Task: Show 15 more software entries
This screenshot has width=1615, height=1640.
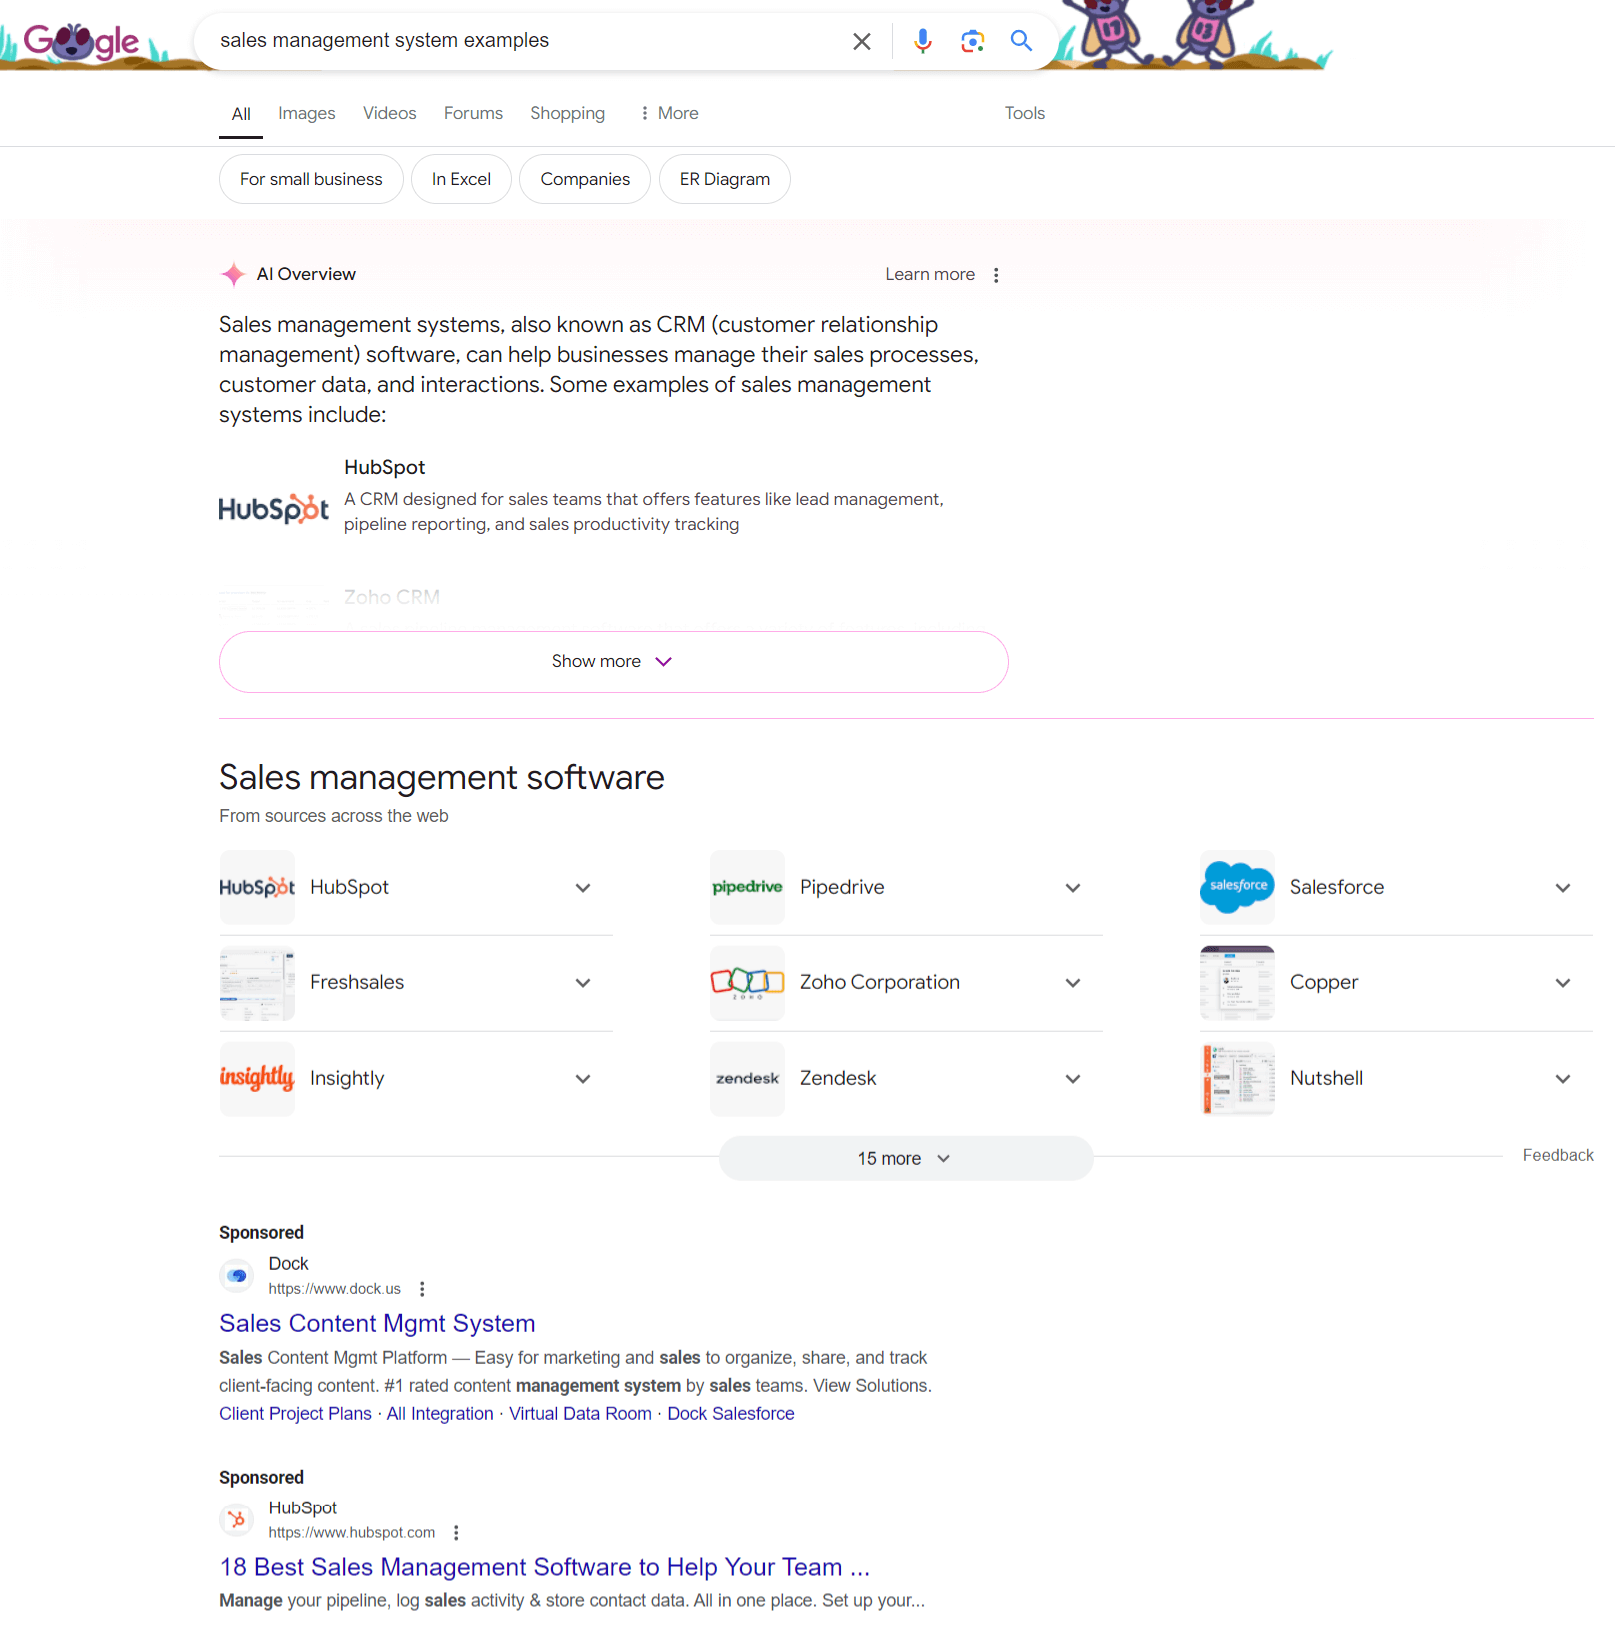Action: (x=906, y=1158)
